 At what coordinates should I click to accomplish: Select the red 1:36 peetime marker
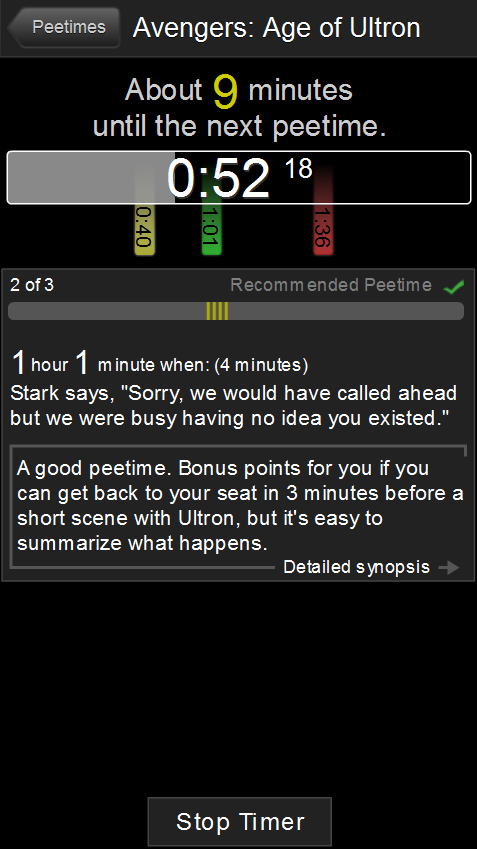click(x=323, y=227)
